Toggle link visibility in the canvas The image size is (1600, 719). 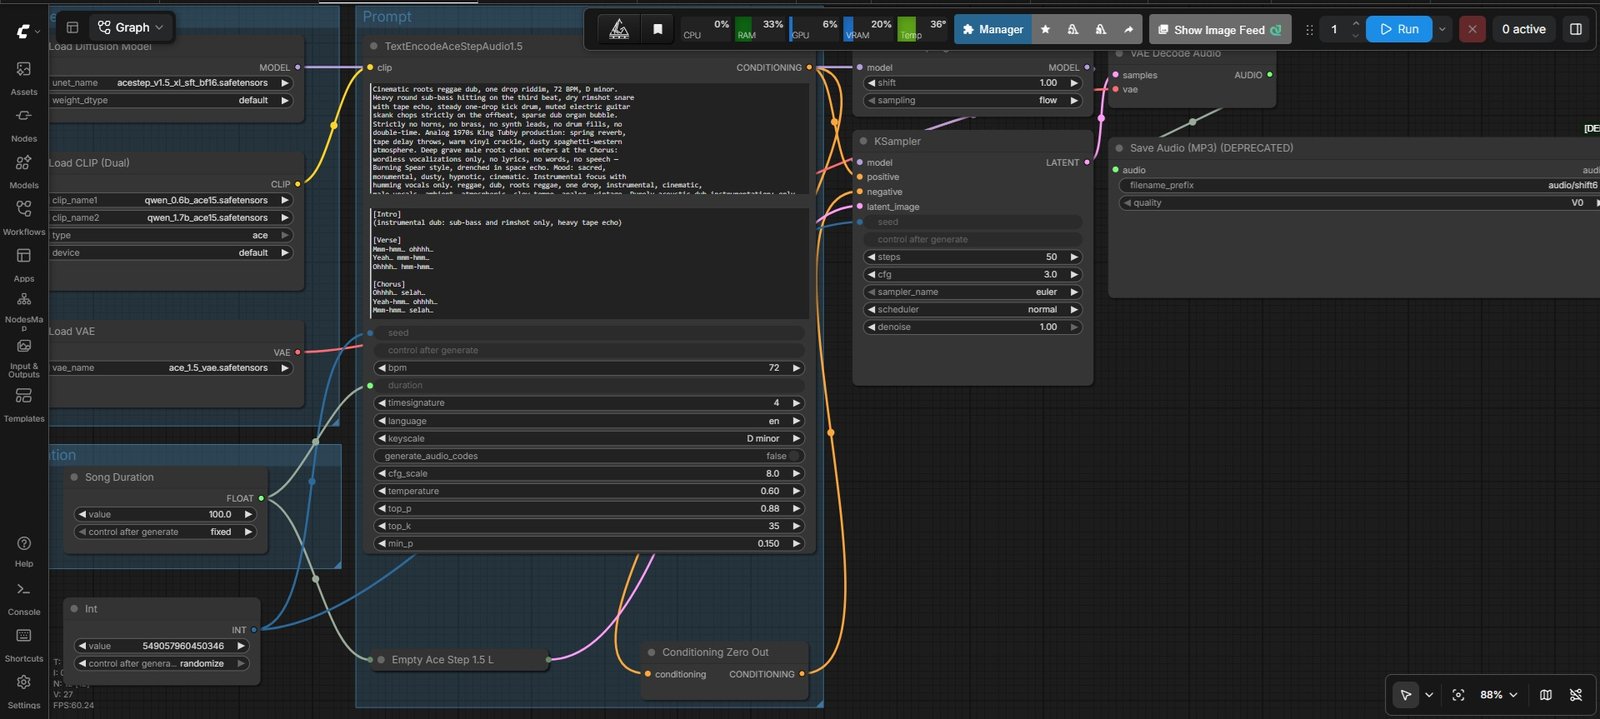pos(1576,695)
